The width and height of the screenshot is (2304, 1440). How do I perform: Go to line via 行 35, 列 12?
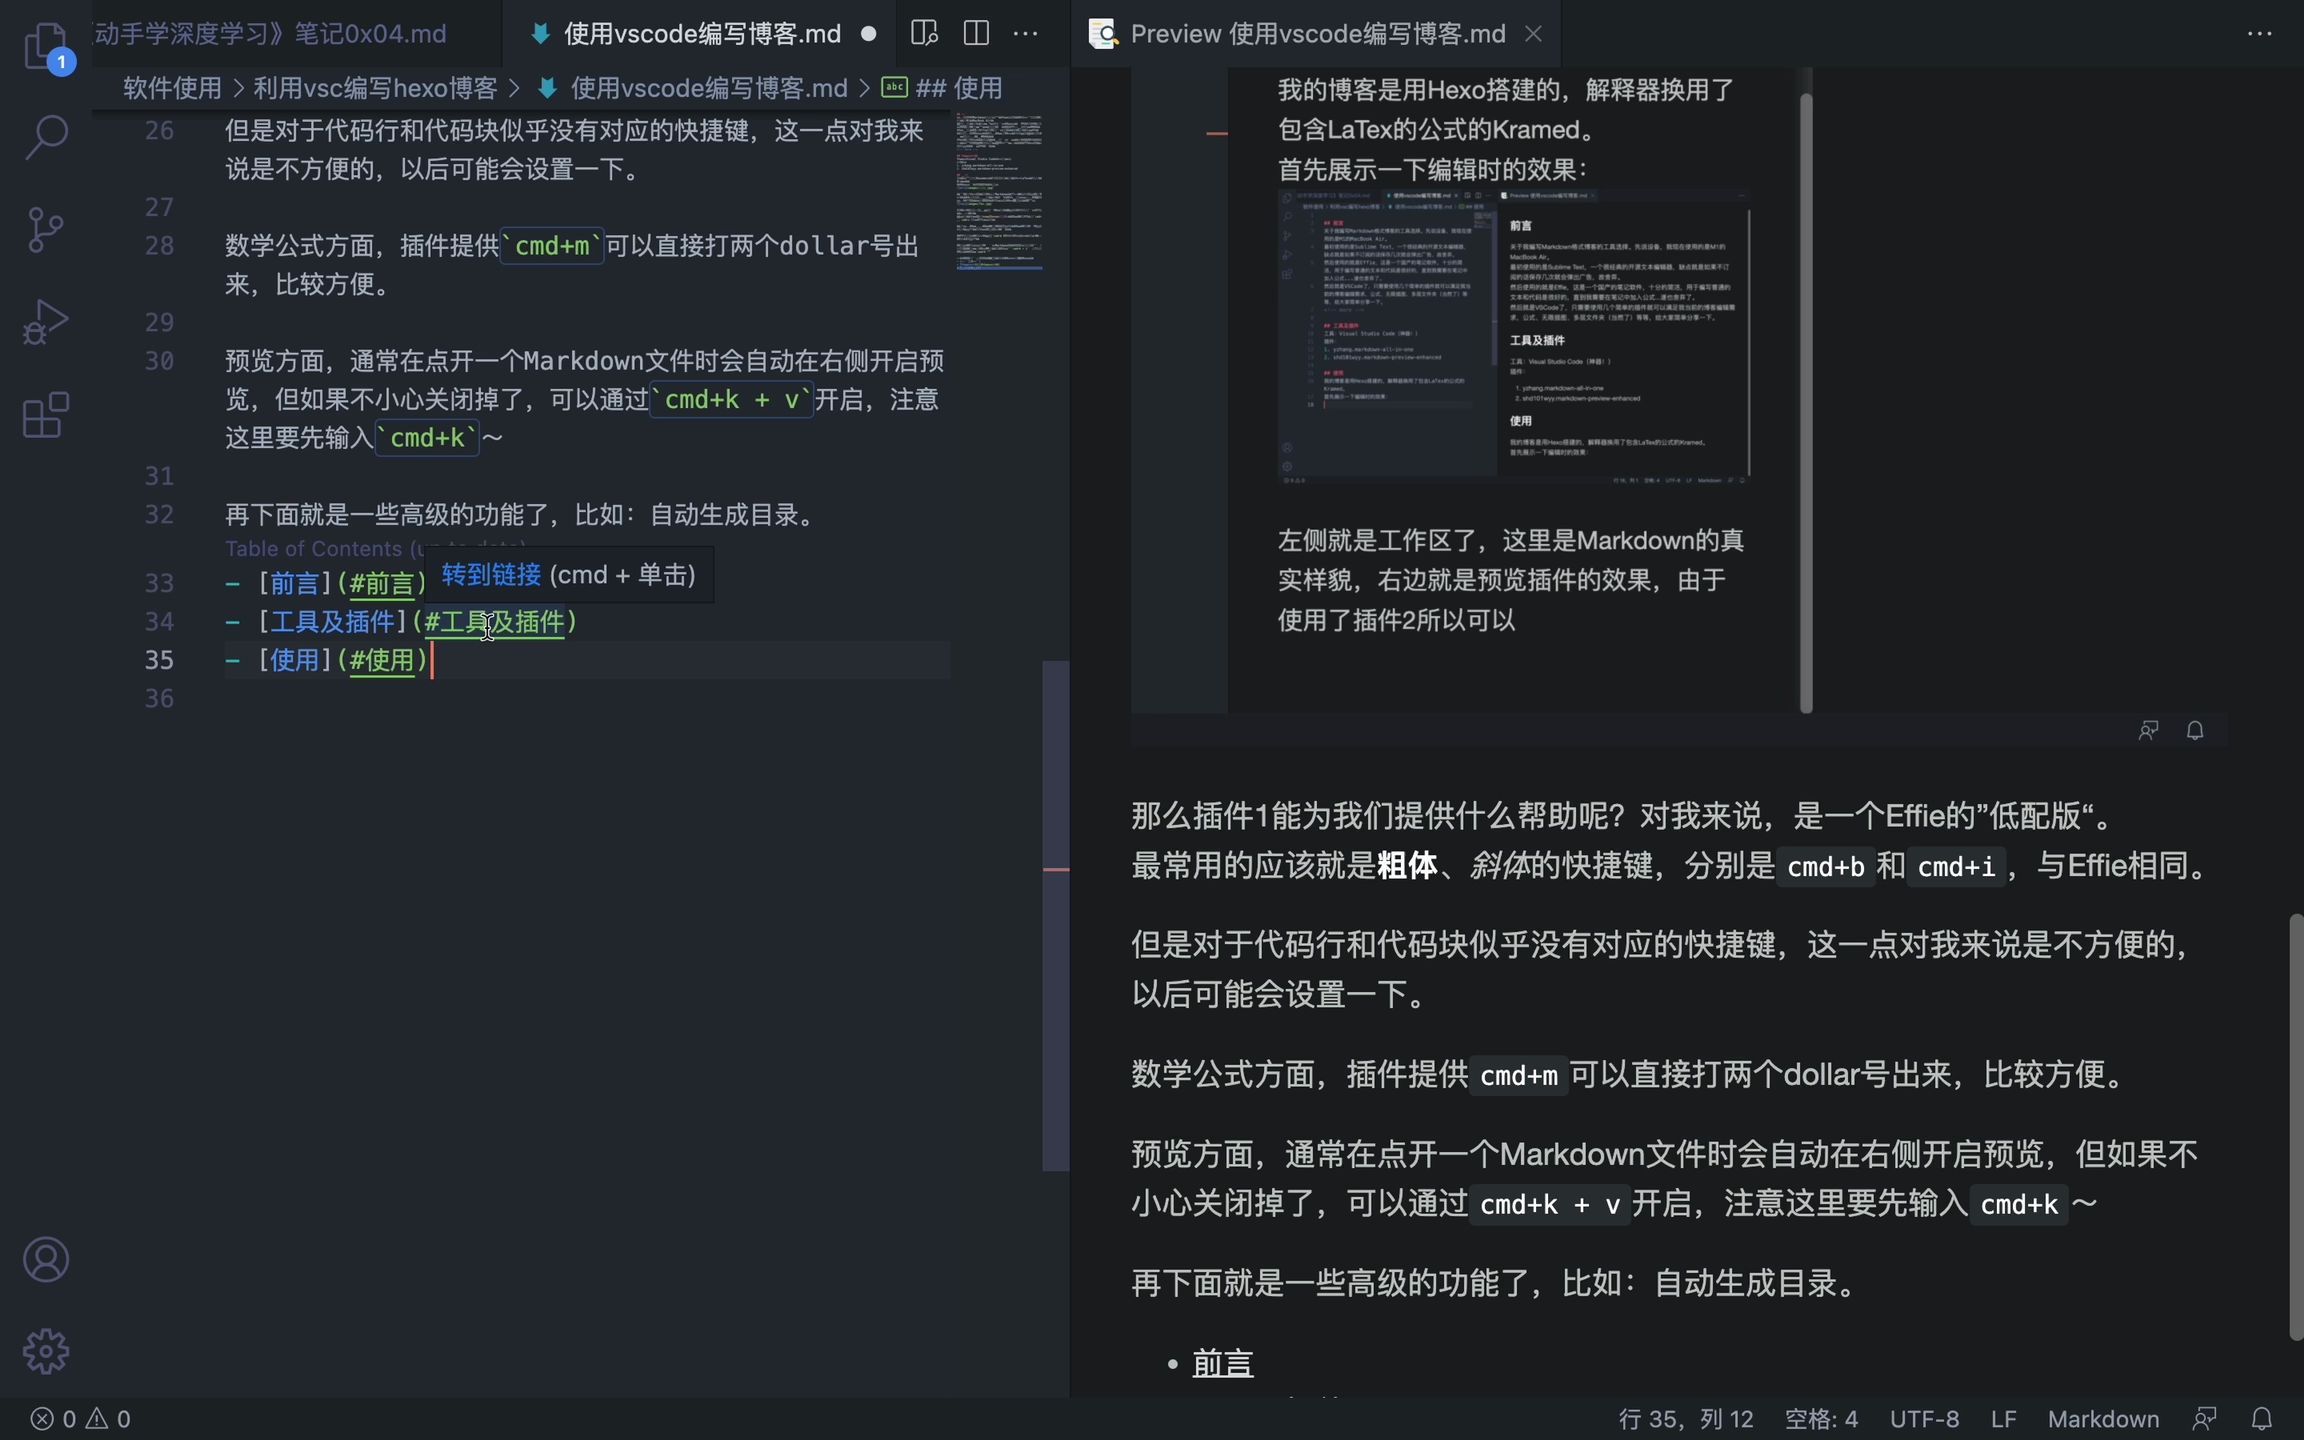click(1685, 1418)
